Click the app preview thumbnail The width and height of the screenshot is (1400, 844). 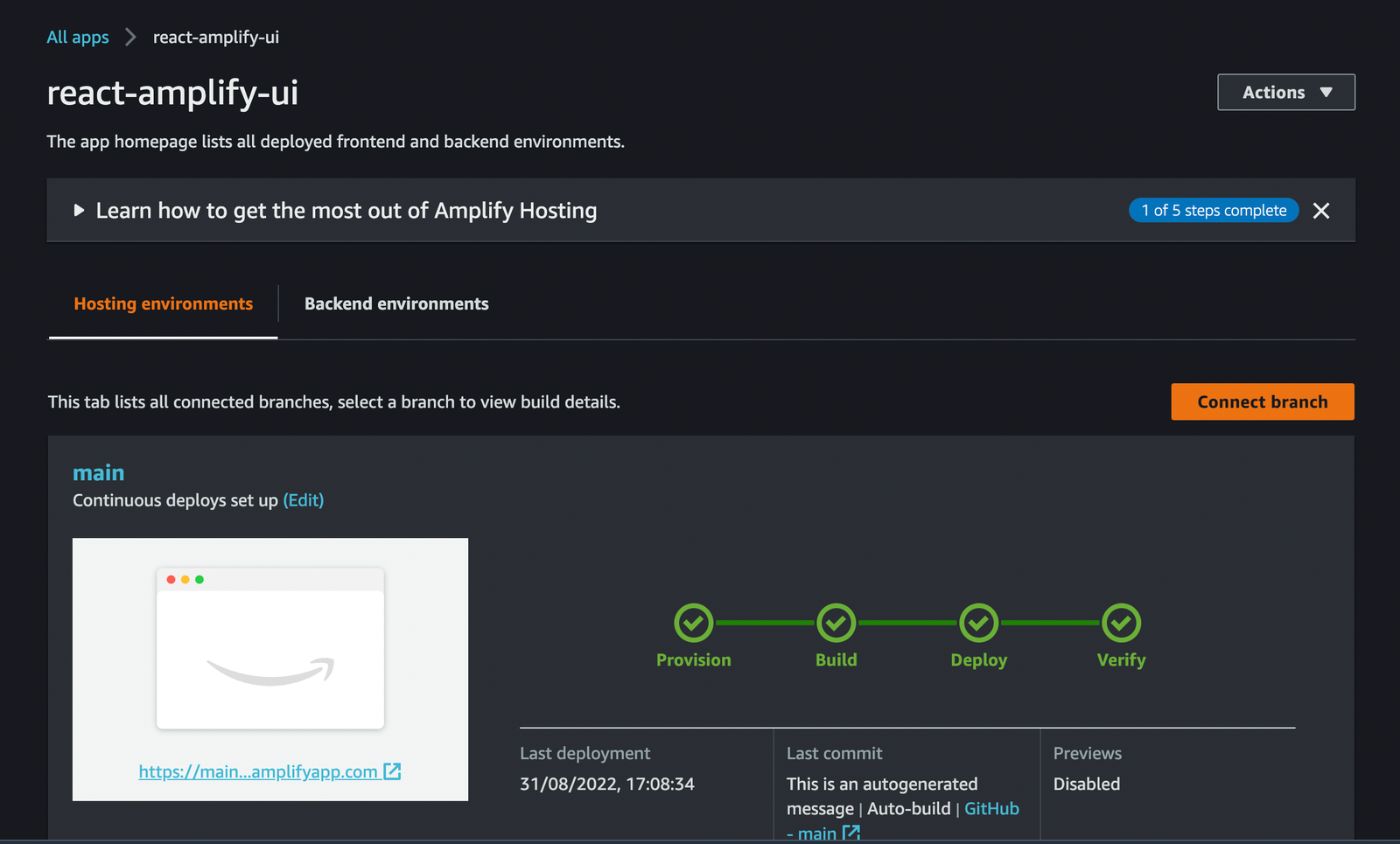pos(270,649)
